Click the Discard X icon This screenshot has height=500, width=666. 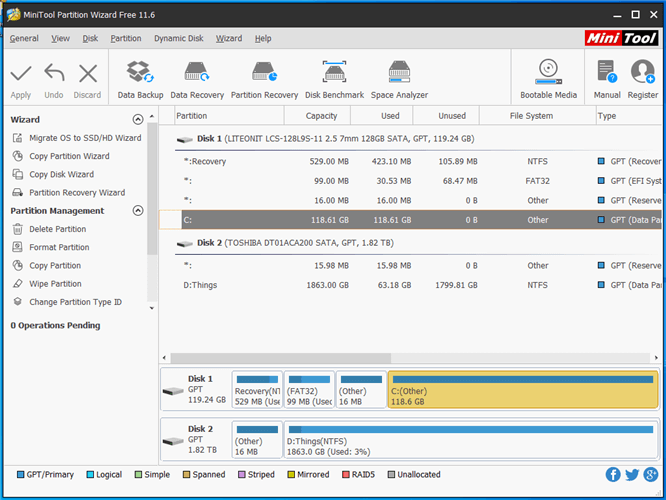pos(88,73)
